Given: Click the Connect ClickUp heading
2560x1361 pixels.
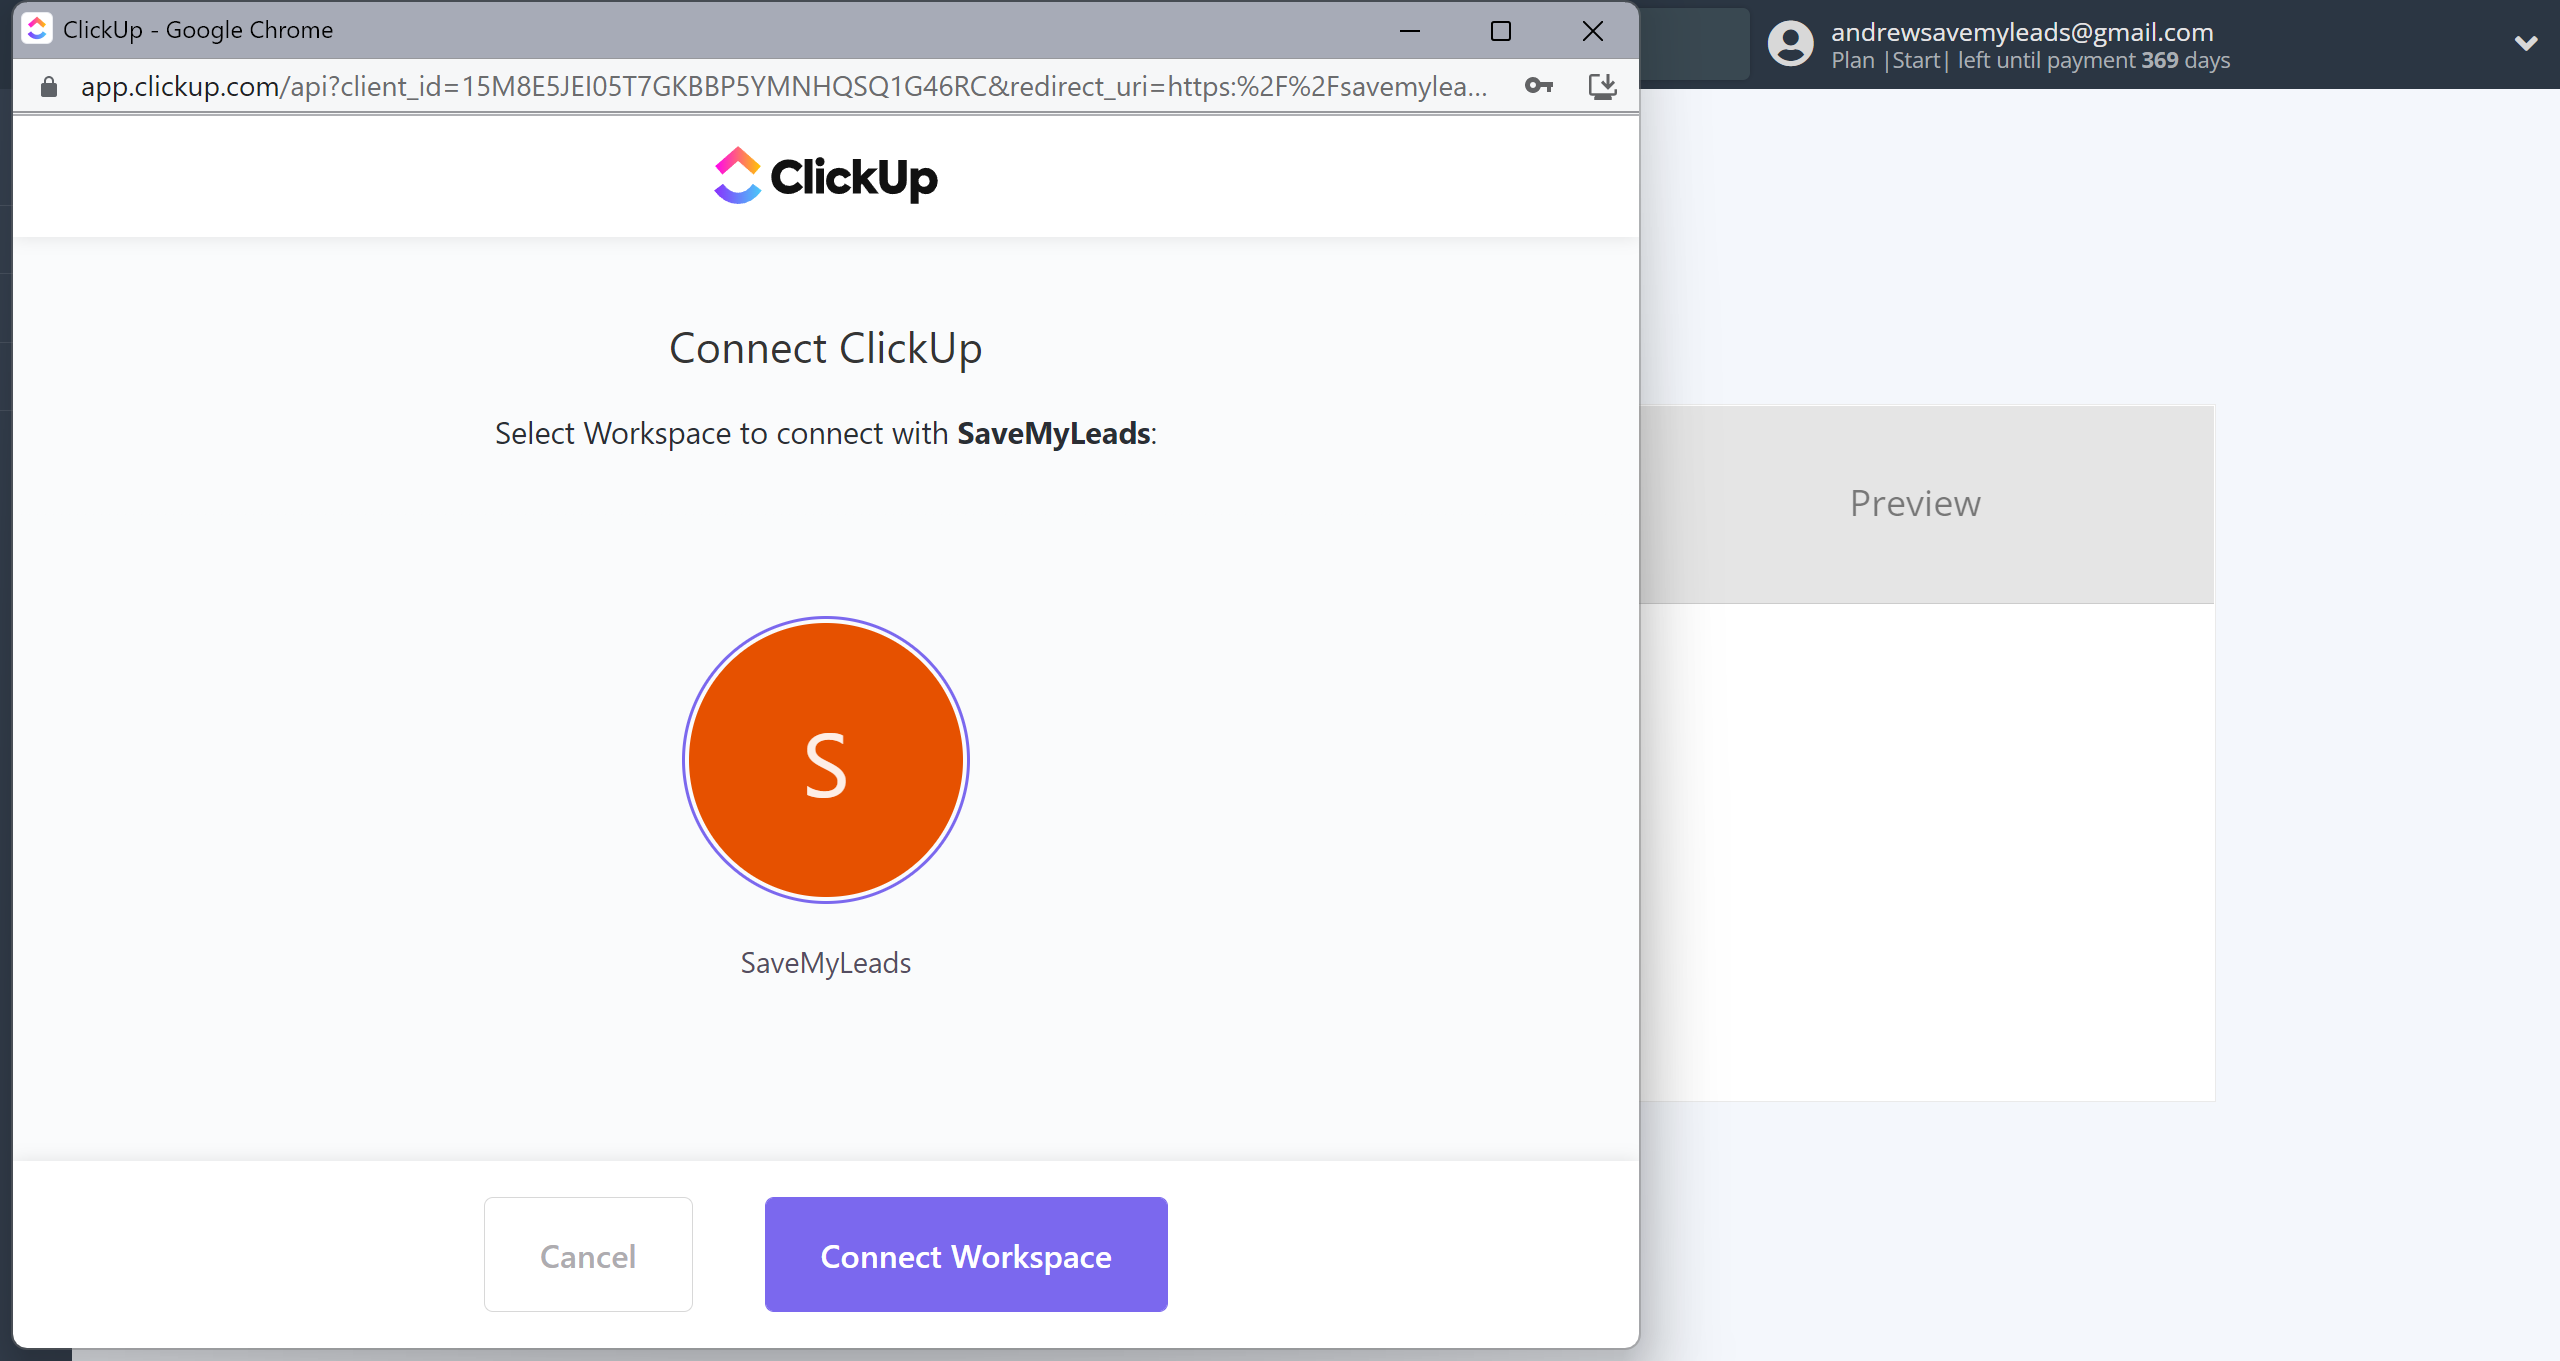Looking at the screenshot, I should pyautogui.click(x=826, y=348).
